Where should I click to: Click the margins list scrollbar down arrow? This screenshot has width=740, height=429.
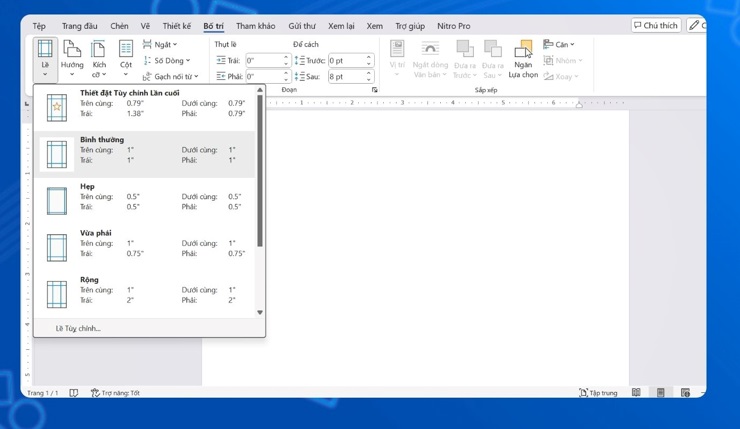coord(260,313)
